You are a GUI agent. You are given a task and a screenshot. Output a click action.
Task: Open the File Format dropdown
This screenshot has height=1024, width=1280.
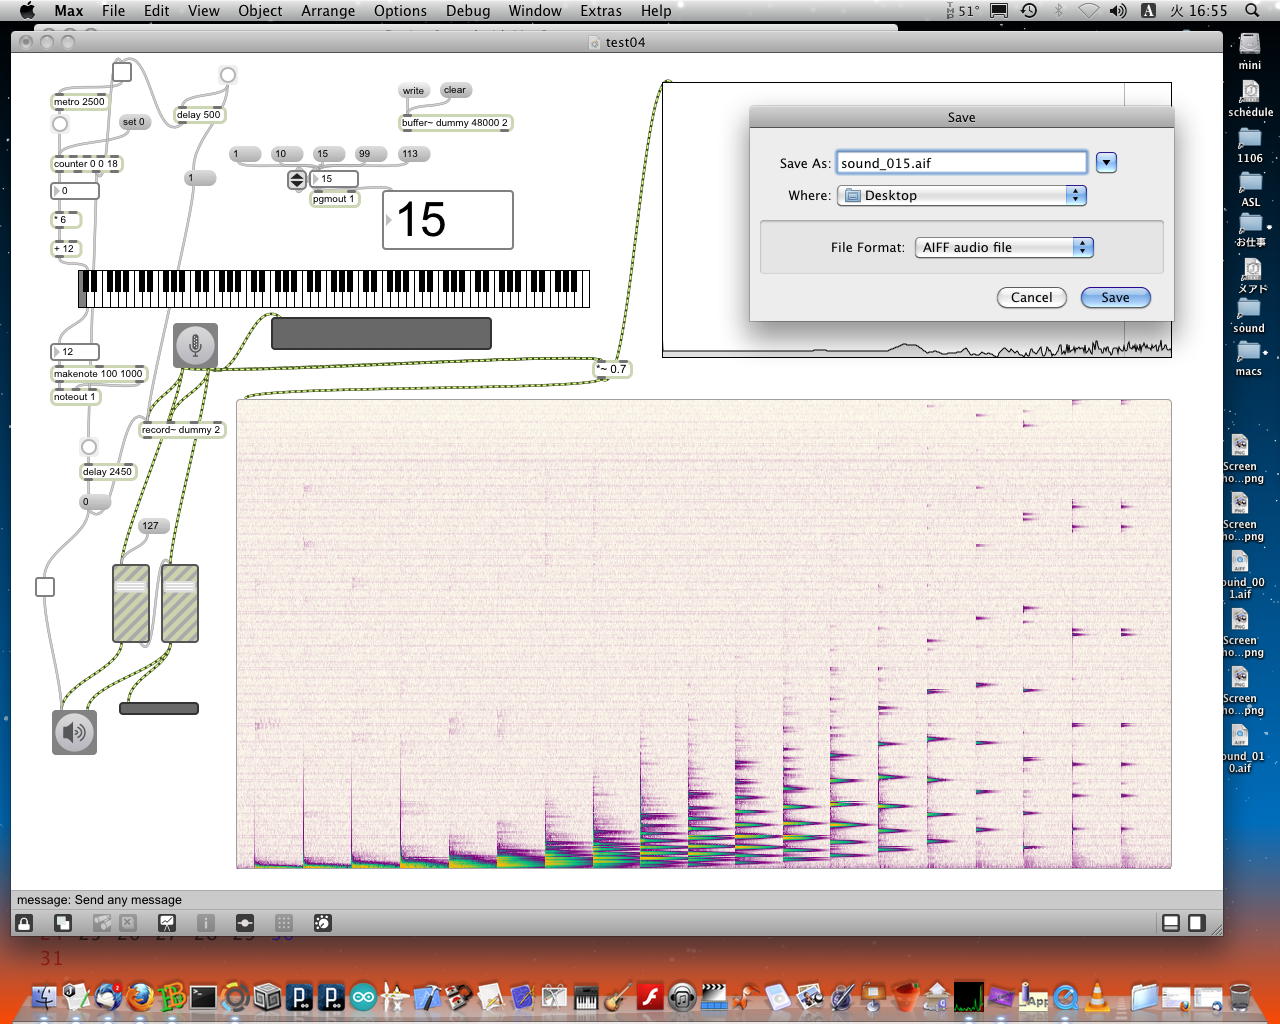[x=1004, y=247]
